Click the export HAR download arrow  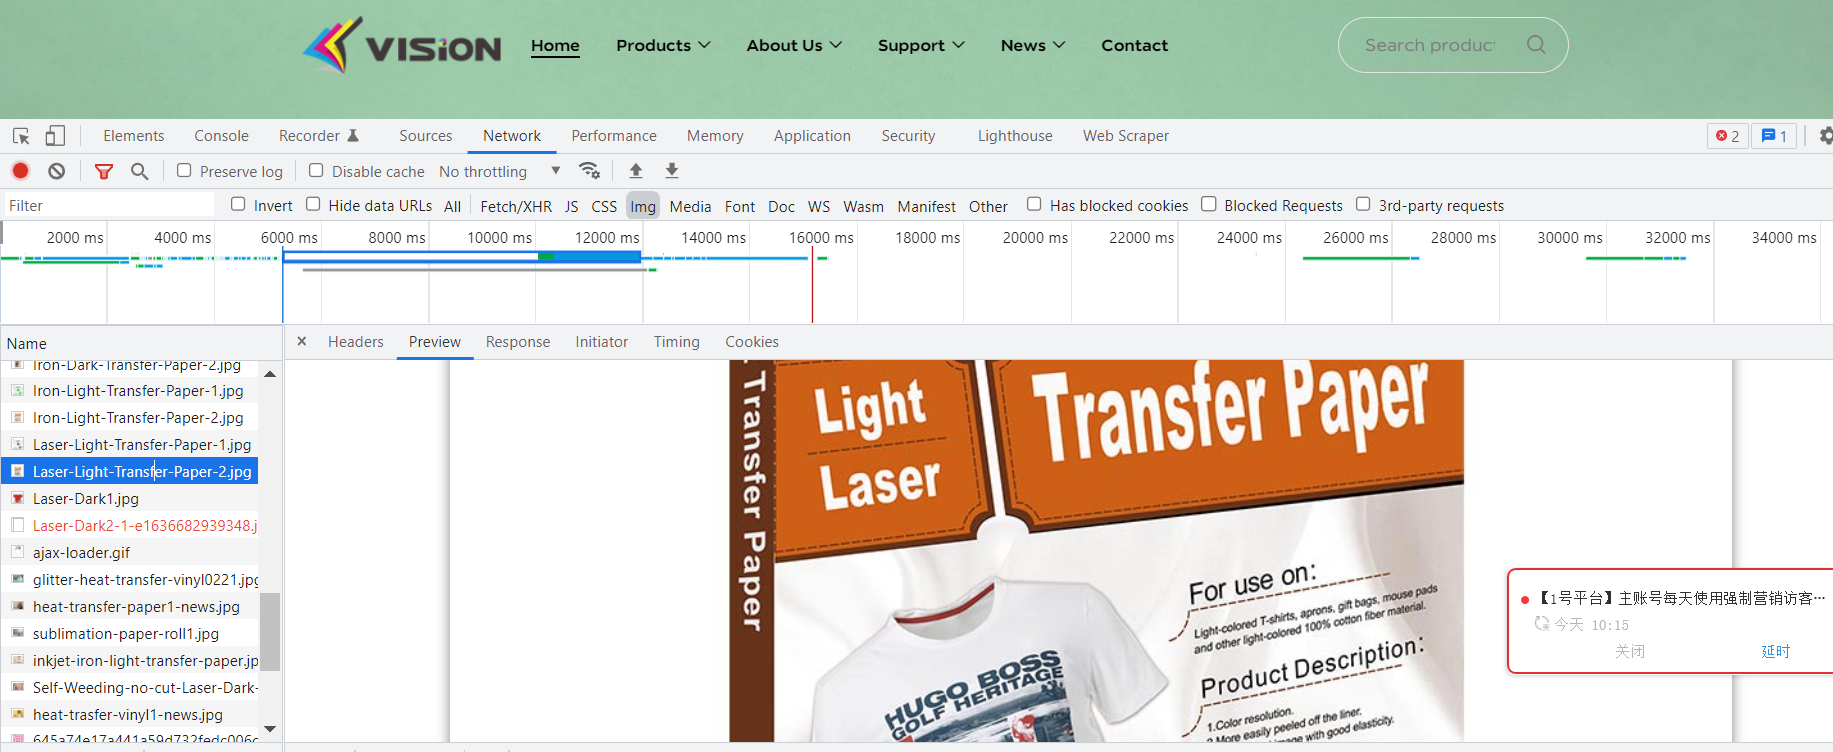click(672, 171)
